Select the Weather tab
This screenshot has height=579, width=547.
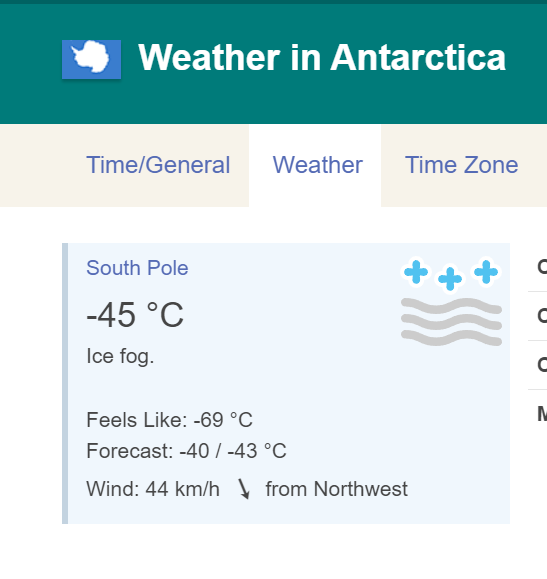[x=317, y=165]
